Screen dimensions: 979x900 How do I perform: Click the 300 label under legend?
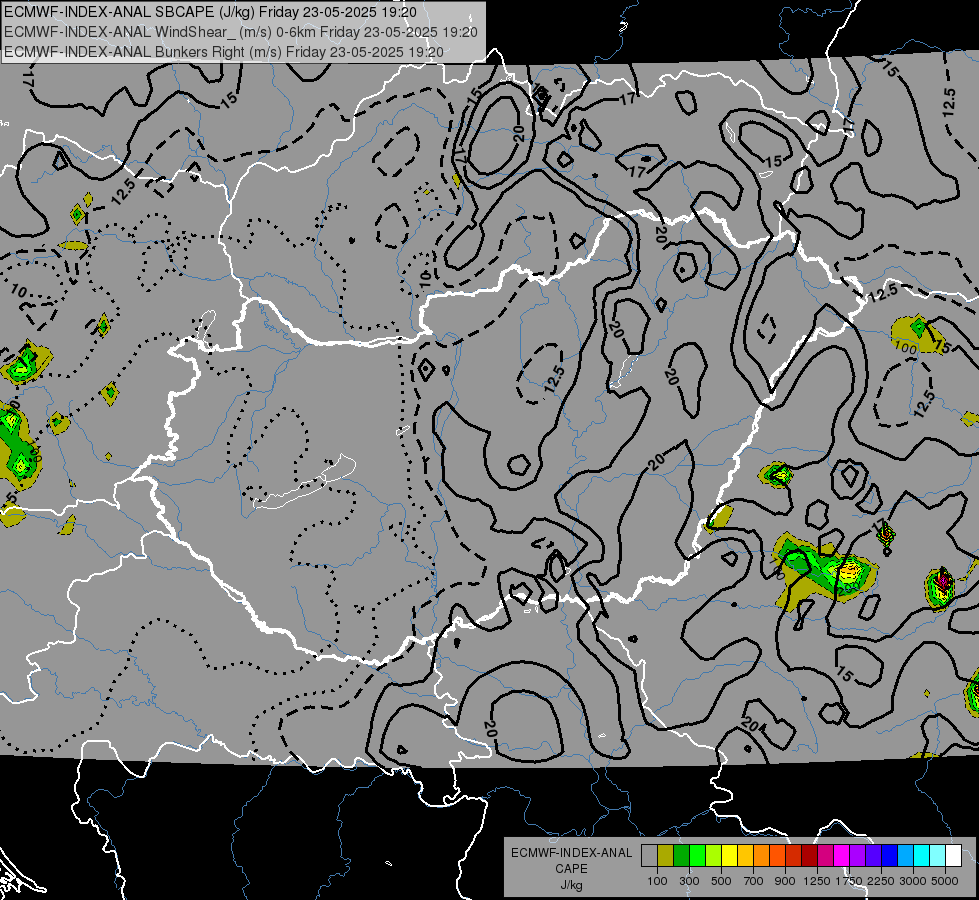(689, 881)
